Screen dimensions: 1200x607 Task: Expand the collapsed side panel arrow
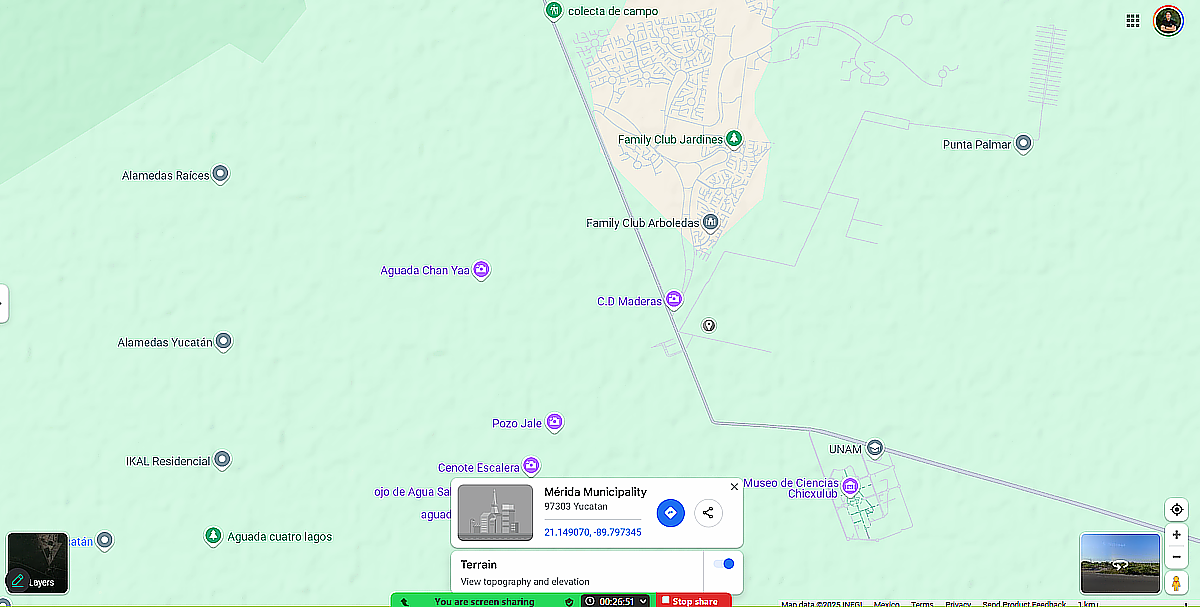pyautogui.click(x=3, y=301)
